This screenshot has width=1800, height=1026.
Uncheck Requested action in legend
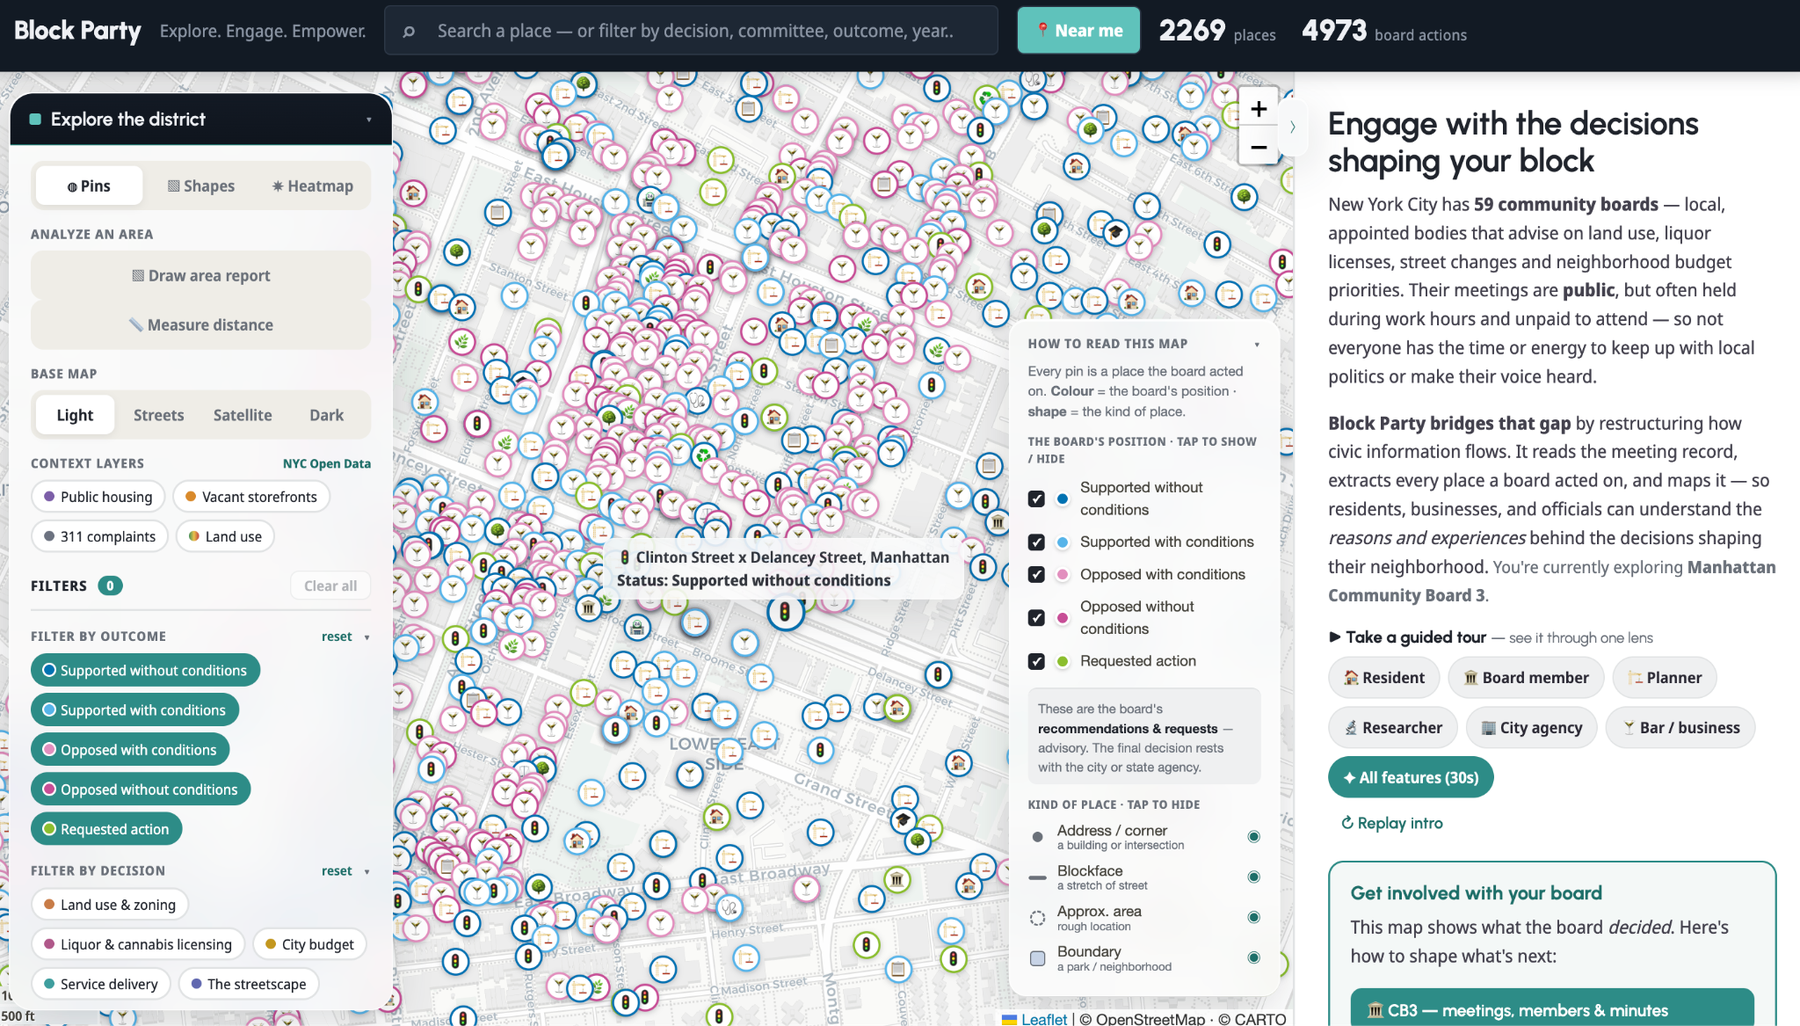pos(1036,661)
